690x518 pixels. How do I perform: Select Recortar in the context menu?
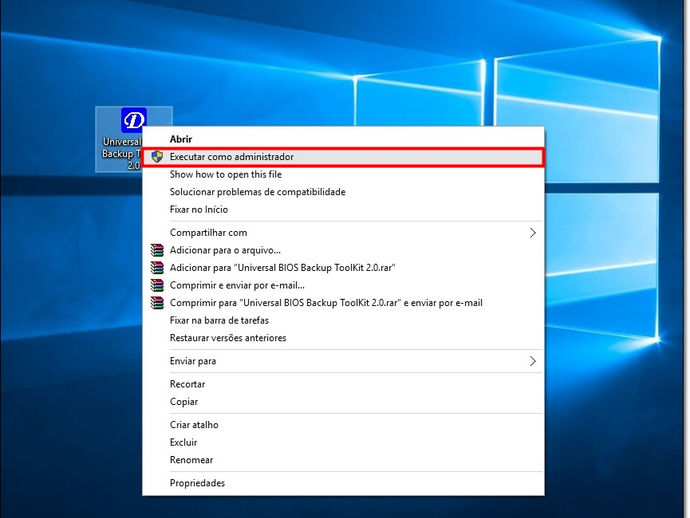click(343, 384)
